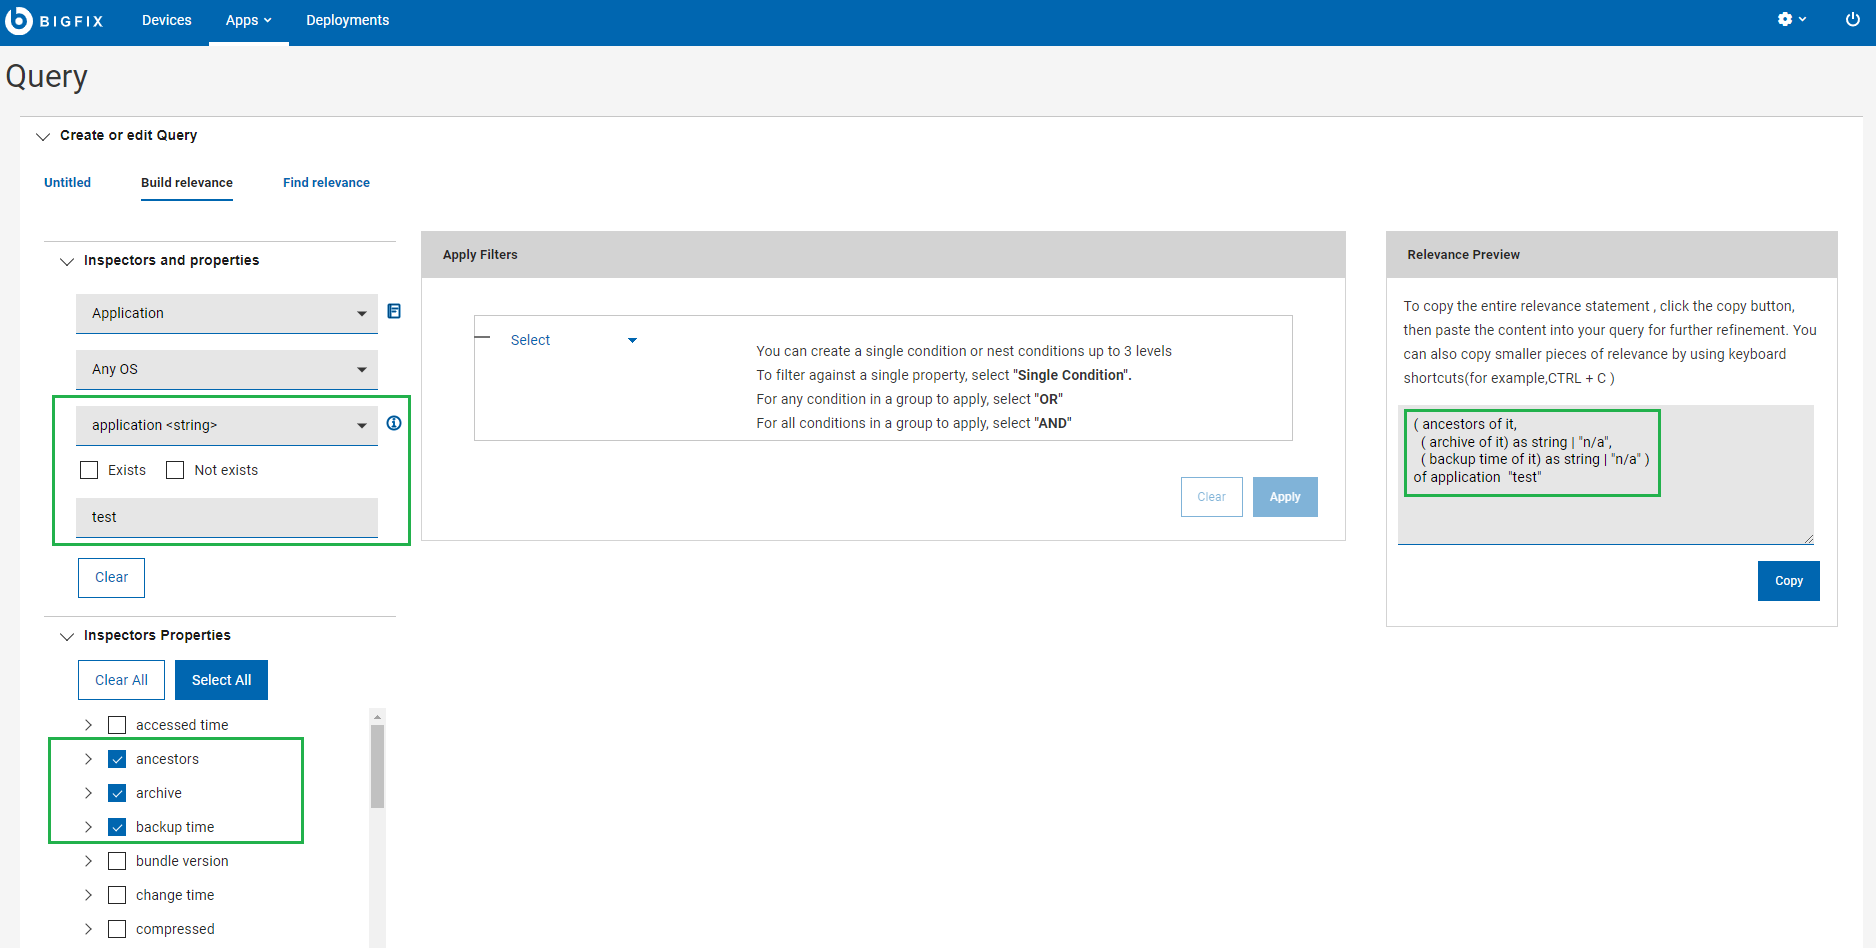Collapse Inspectors and properties section
Screen dimensions: 1876x948
[67, 261]
